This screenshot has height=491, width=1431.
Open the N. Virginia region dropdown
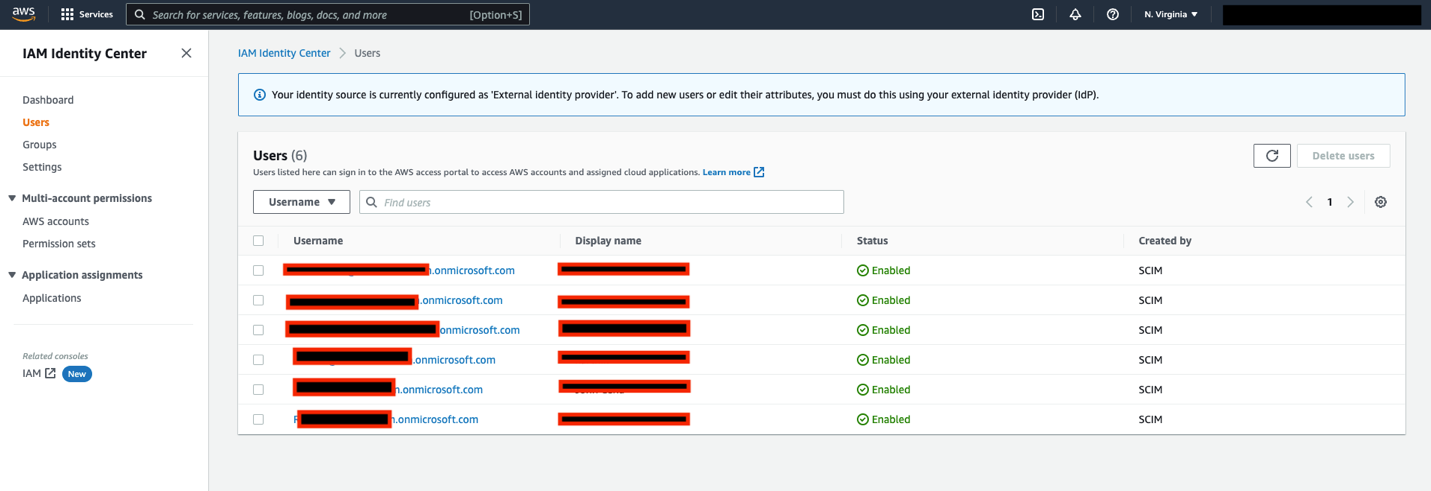click(1171, 15)
